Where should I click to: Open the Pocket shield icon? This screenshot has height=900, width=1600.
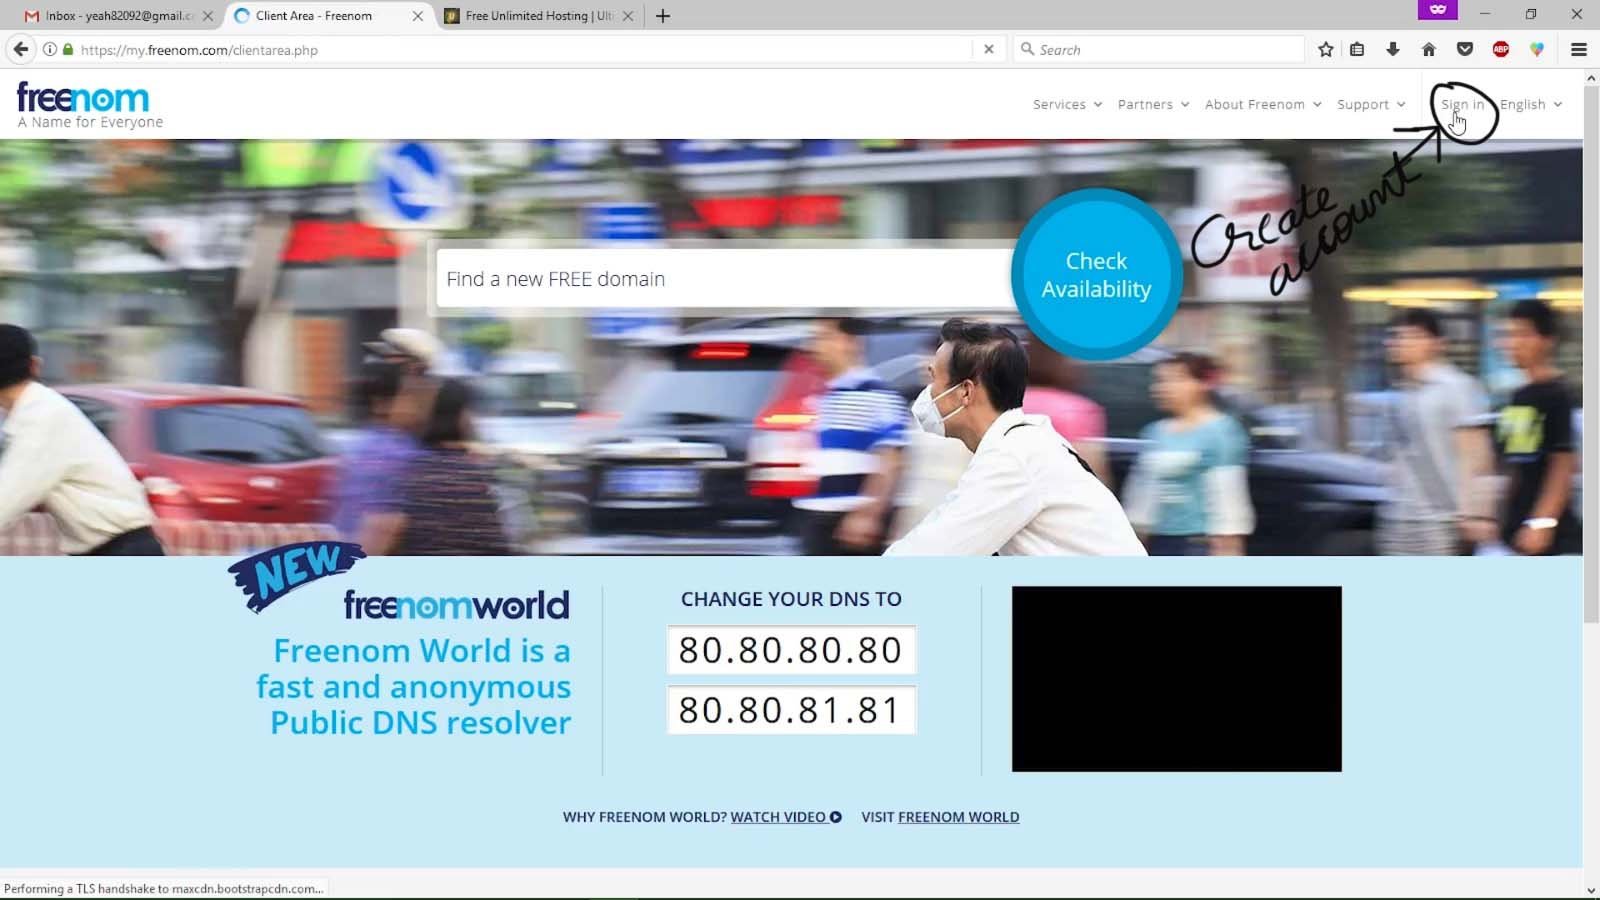(1465, 49)
